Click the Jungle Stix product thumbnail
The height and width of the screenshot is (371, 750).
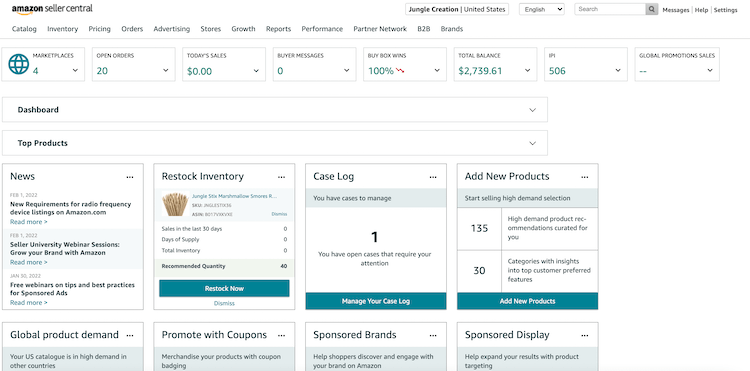tap(176, 204)
